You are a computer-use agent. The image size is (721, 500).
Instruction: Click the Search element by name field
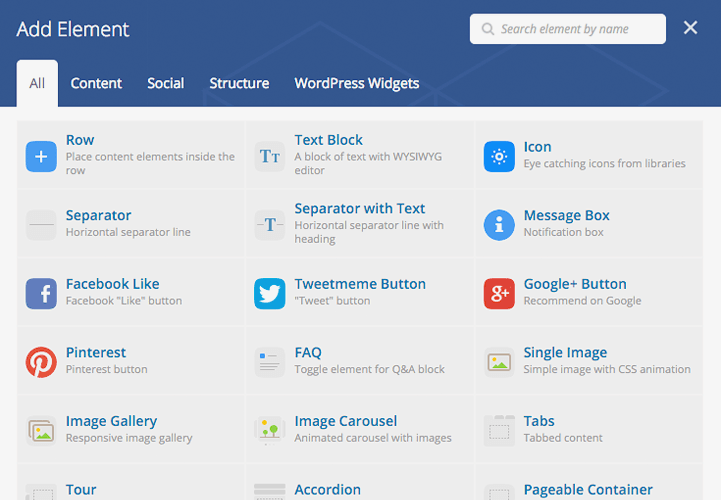[x=567, y=29]
